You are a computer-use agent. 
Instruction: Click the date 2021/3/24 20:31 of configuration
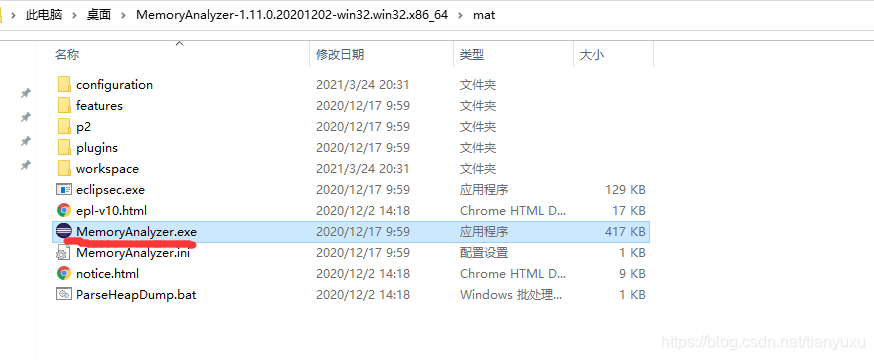363,85
